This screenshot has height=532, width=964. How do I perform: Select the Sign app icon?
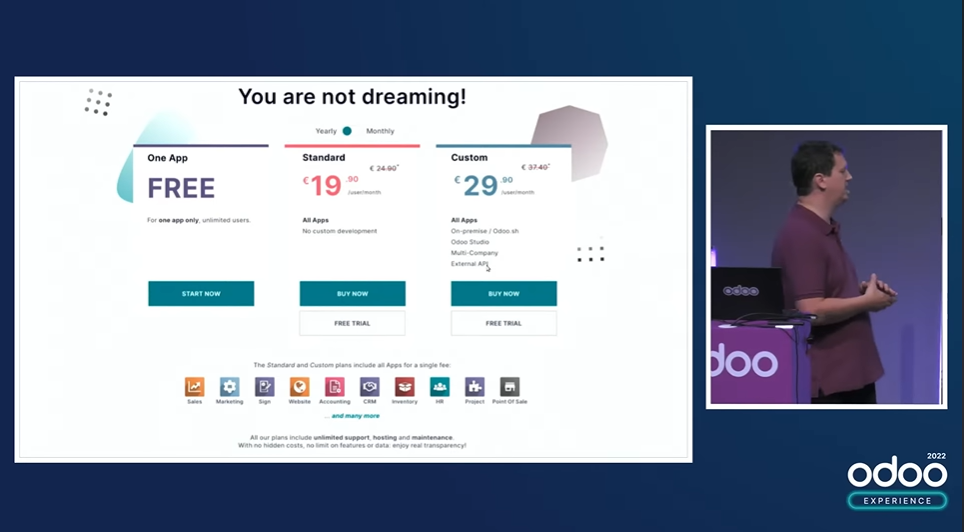(264, 387)
